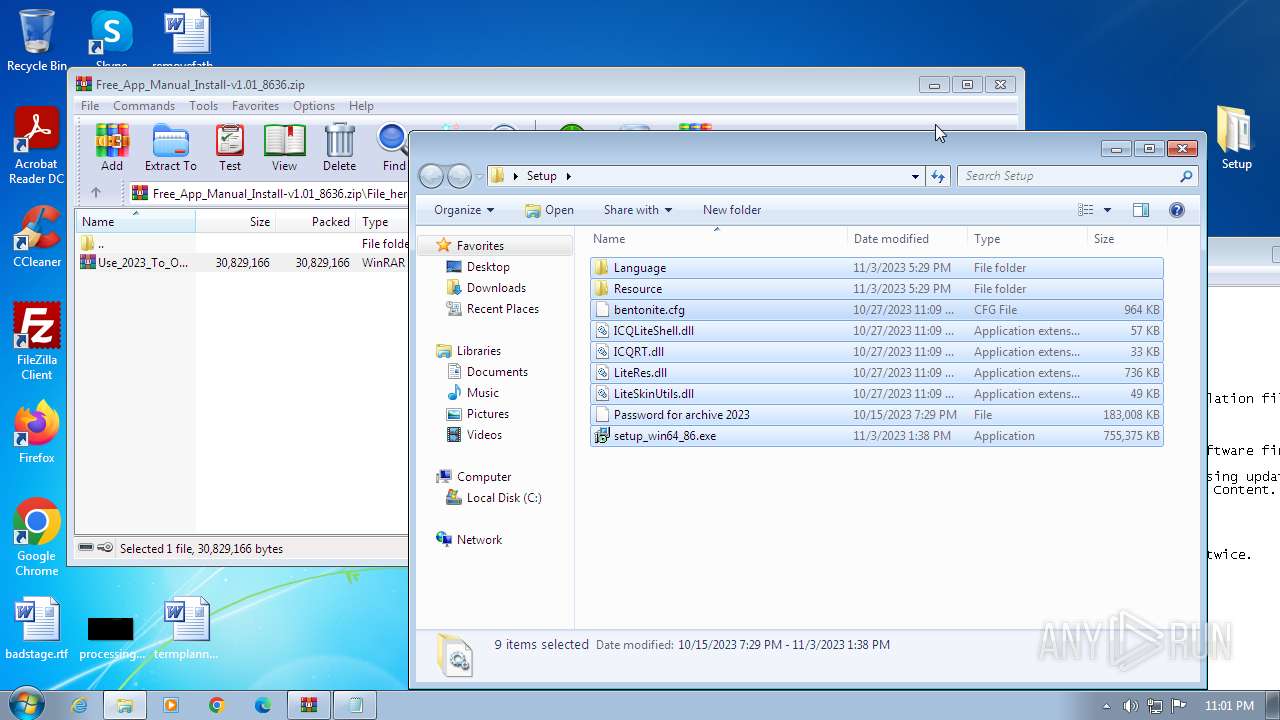Viewport: 1280px width, 720px height.
Task: Sort files by Type column
Action: tap(1027, 239)
